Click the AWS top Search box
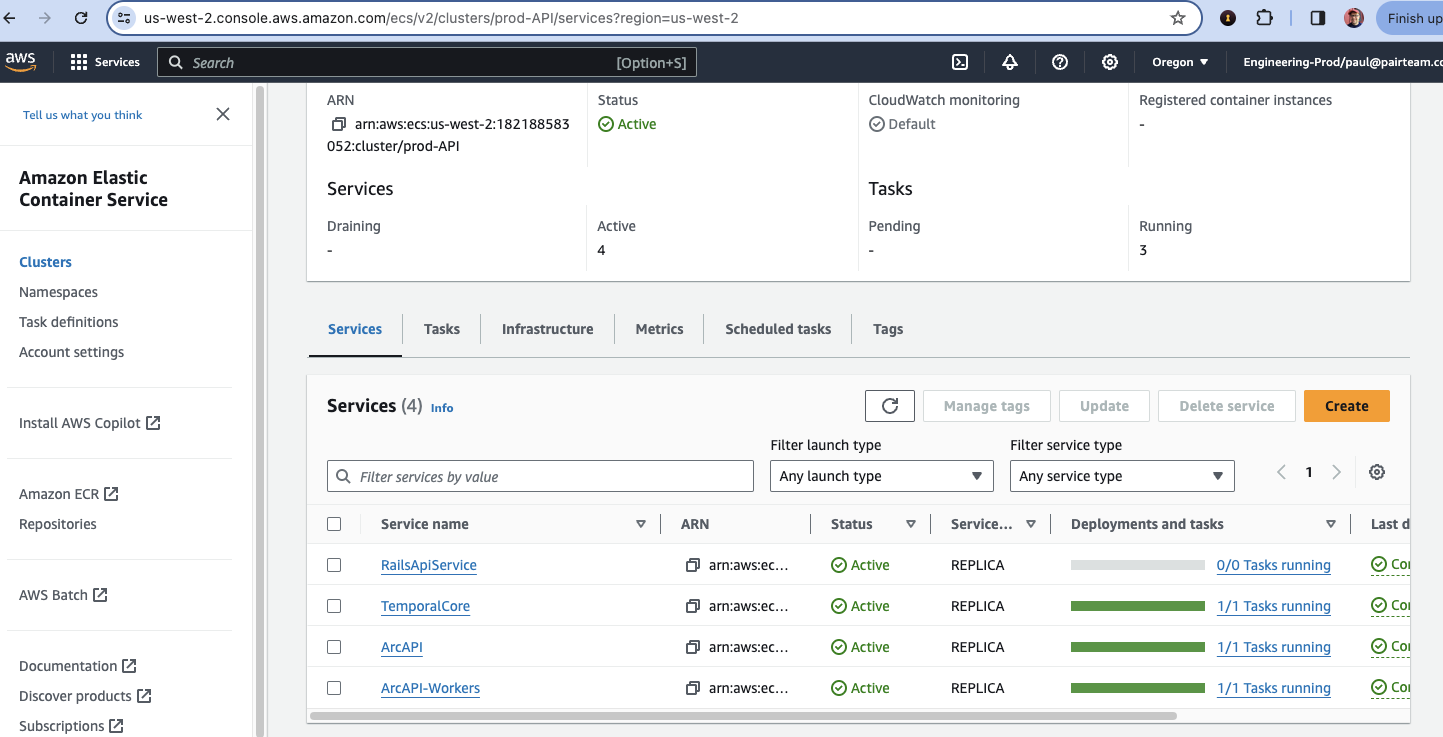The image size is (1443, 737). click(x=427, y=62)
